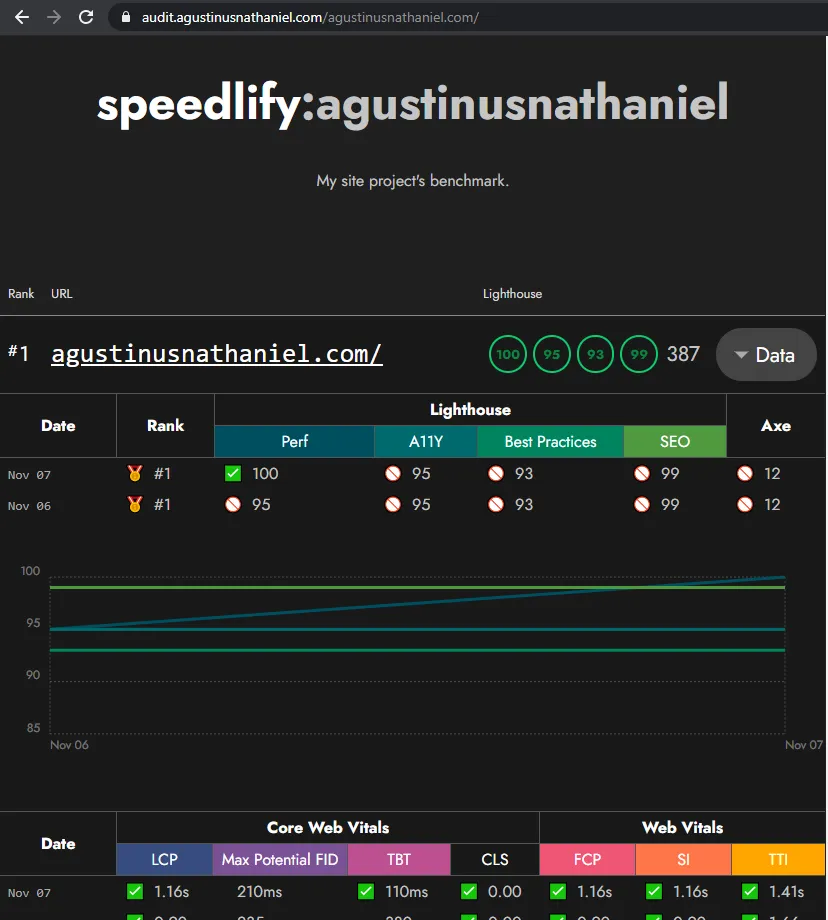The image size is (828, 920).
Task: Click the browser forward arrow
Action: click(x=54, y=17)
